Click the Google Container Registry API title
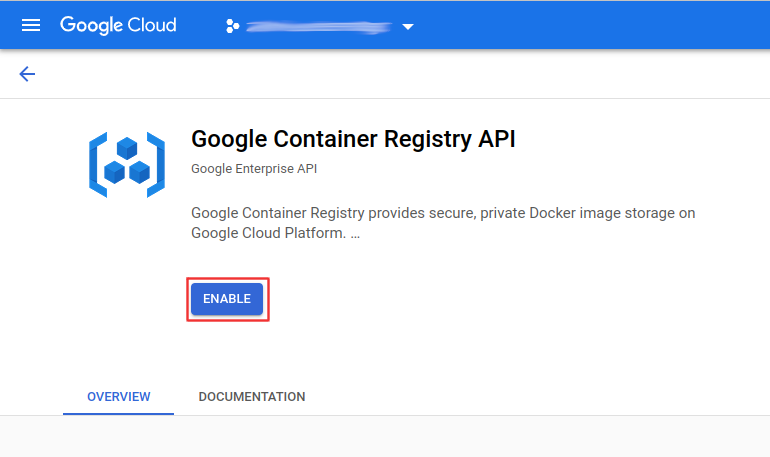This screenshot has width=770, height=457. pyautogui.click(x=353, y=139)
